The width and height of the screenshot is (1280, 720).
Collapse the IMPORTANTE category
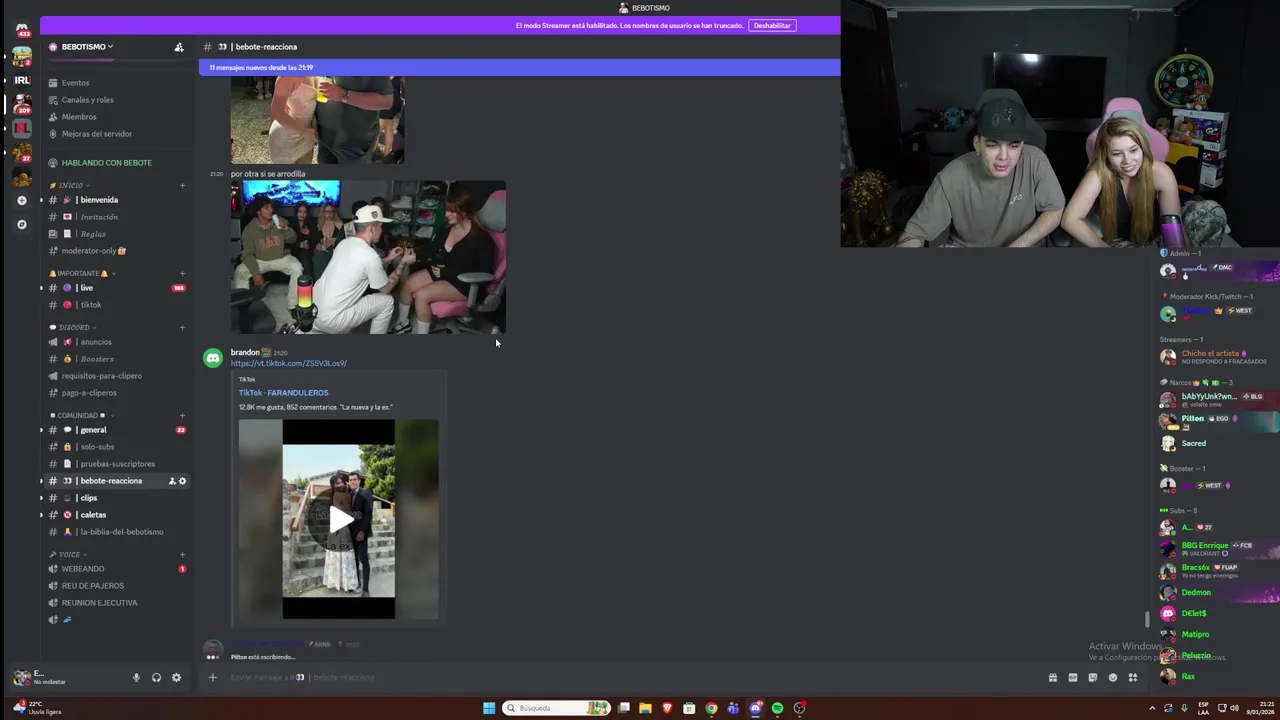pos(82,273)
